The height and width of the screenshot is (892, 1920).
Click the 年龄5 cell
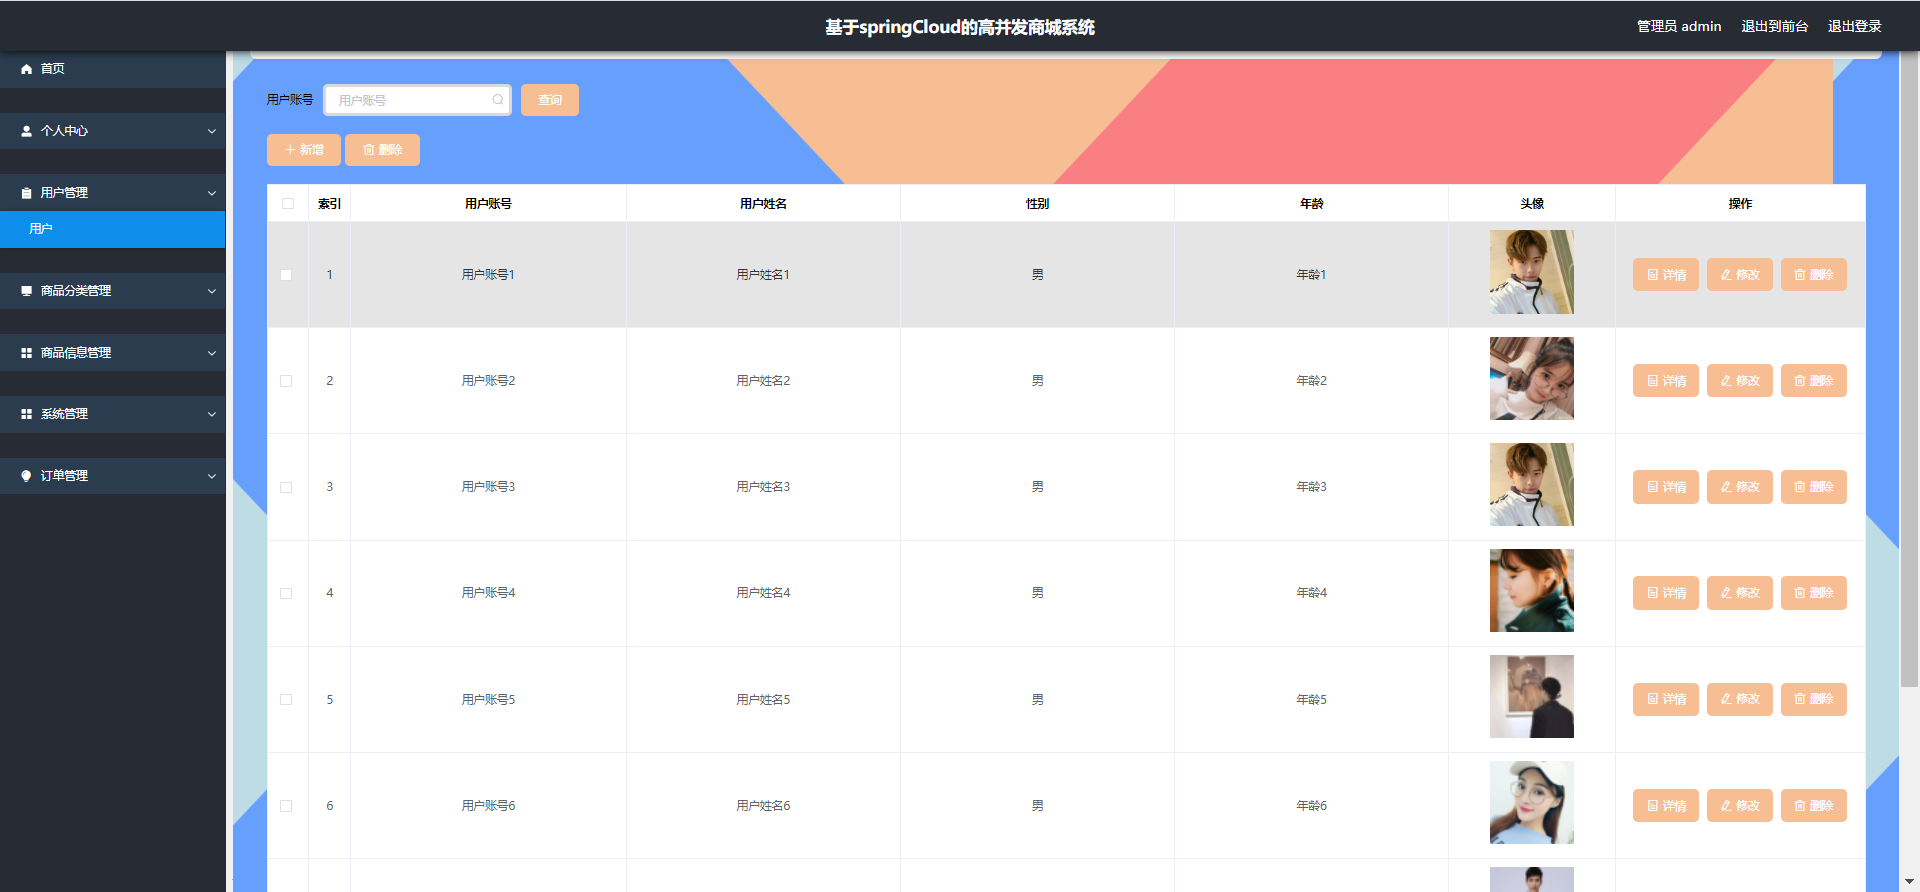coord(1311,700)
